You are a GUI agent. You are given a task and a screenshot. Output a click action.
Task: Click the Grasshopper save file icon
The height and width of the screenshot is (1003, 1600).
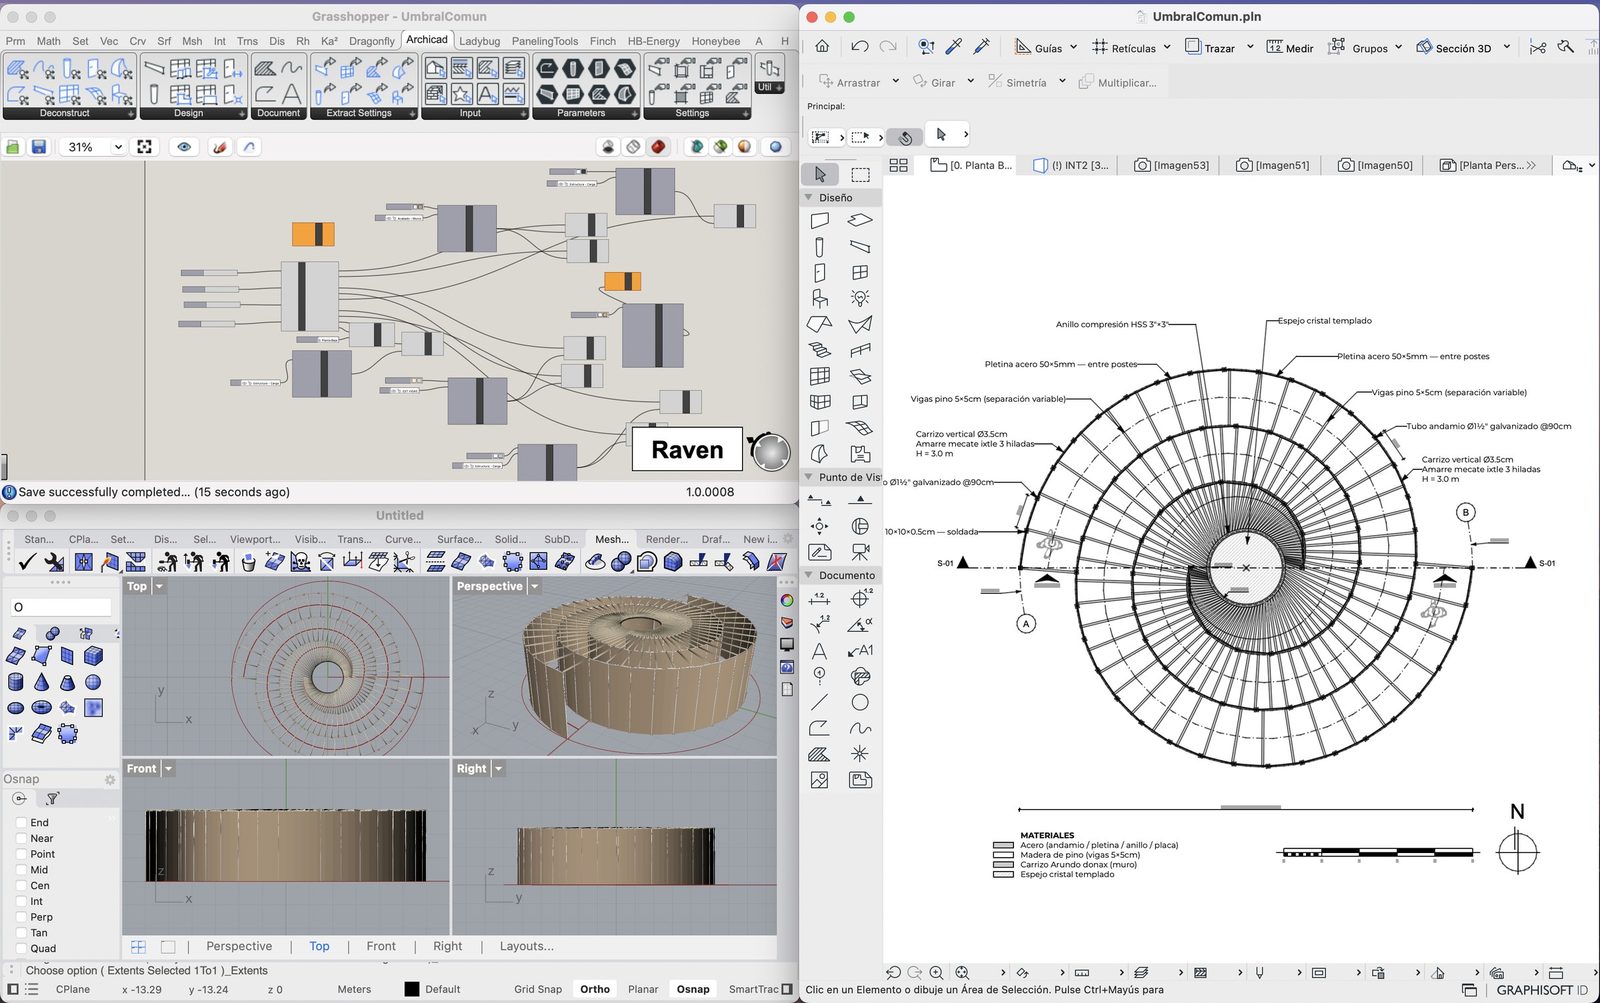pos(39,147)
